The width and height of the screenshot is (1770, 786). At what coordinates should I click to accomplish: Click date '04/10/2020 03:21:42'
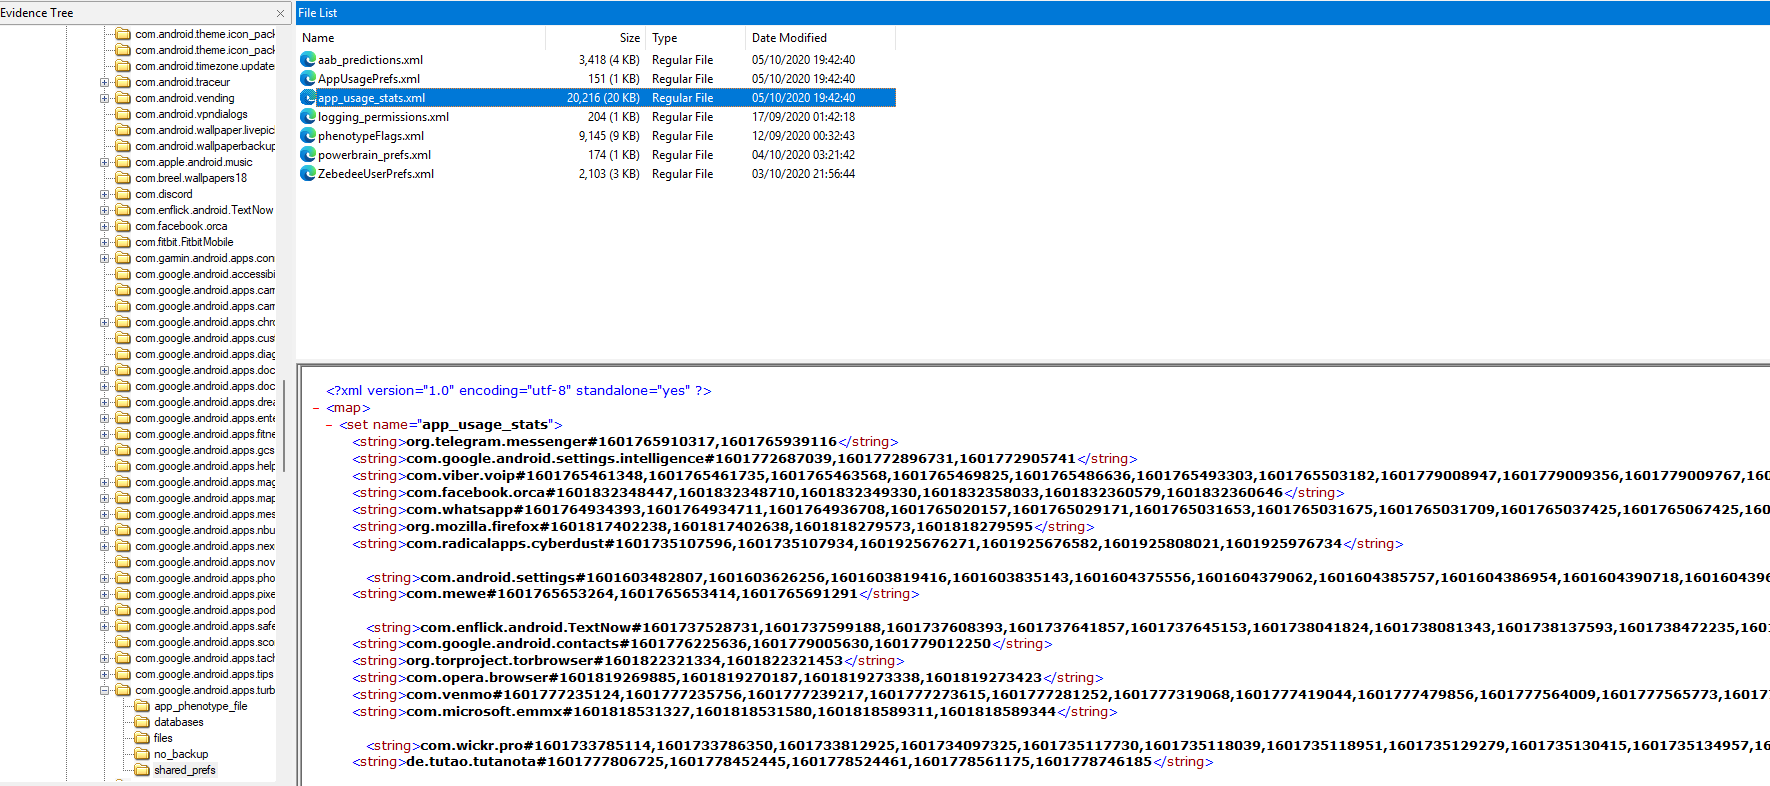(803, 155)
